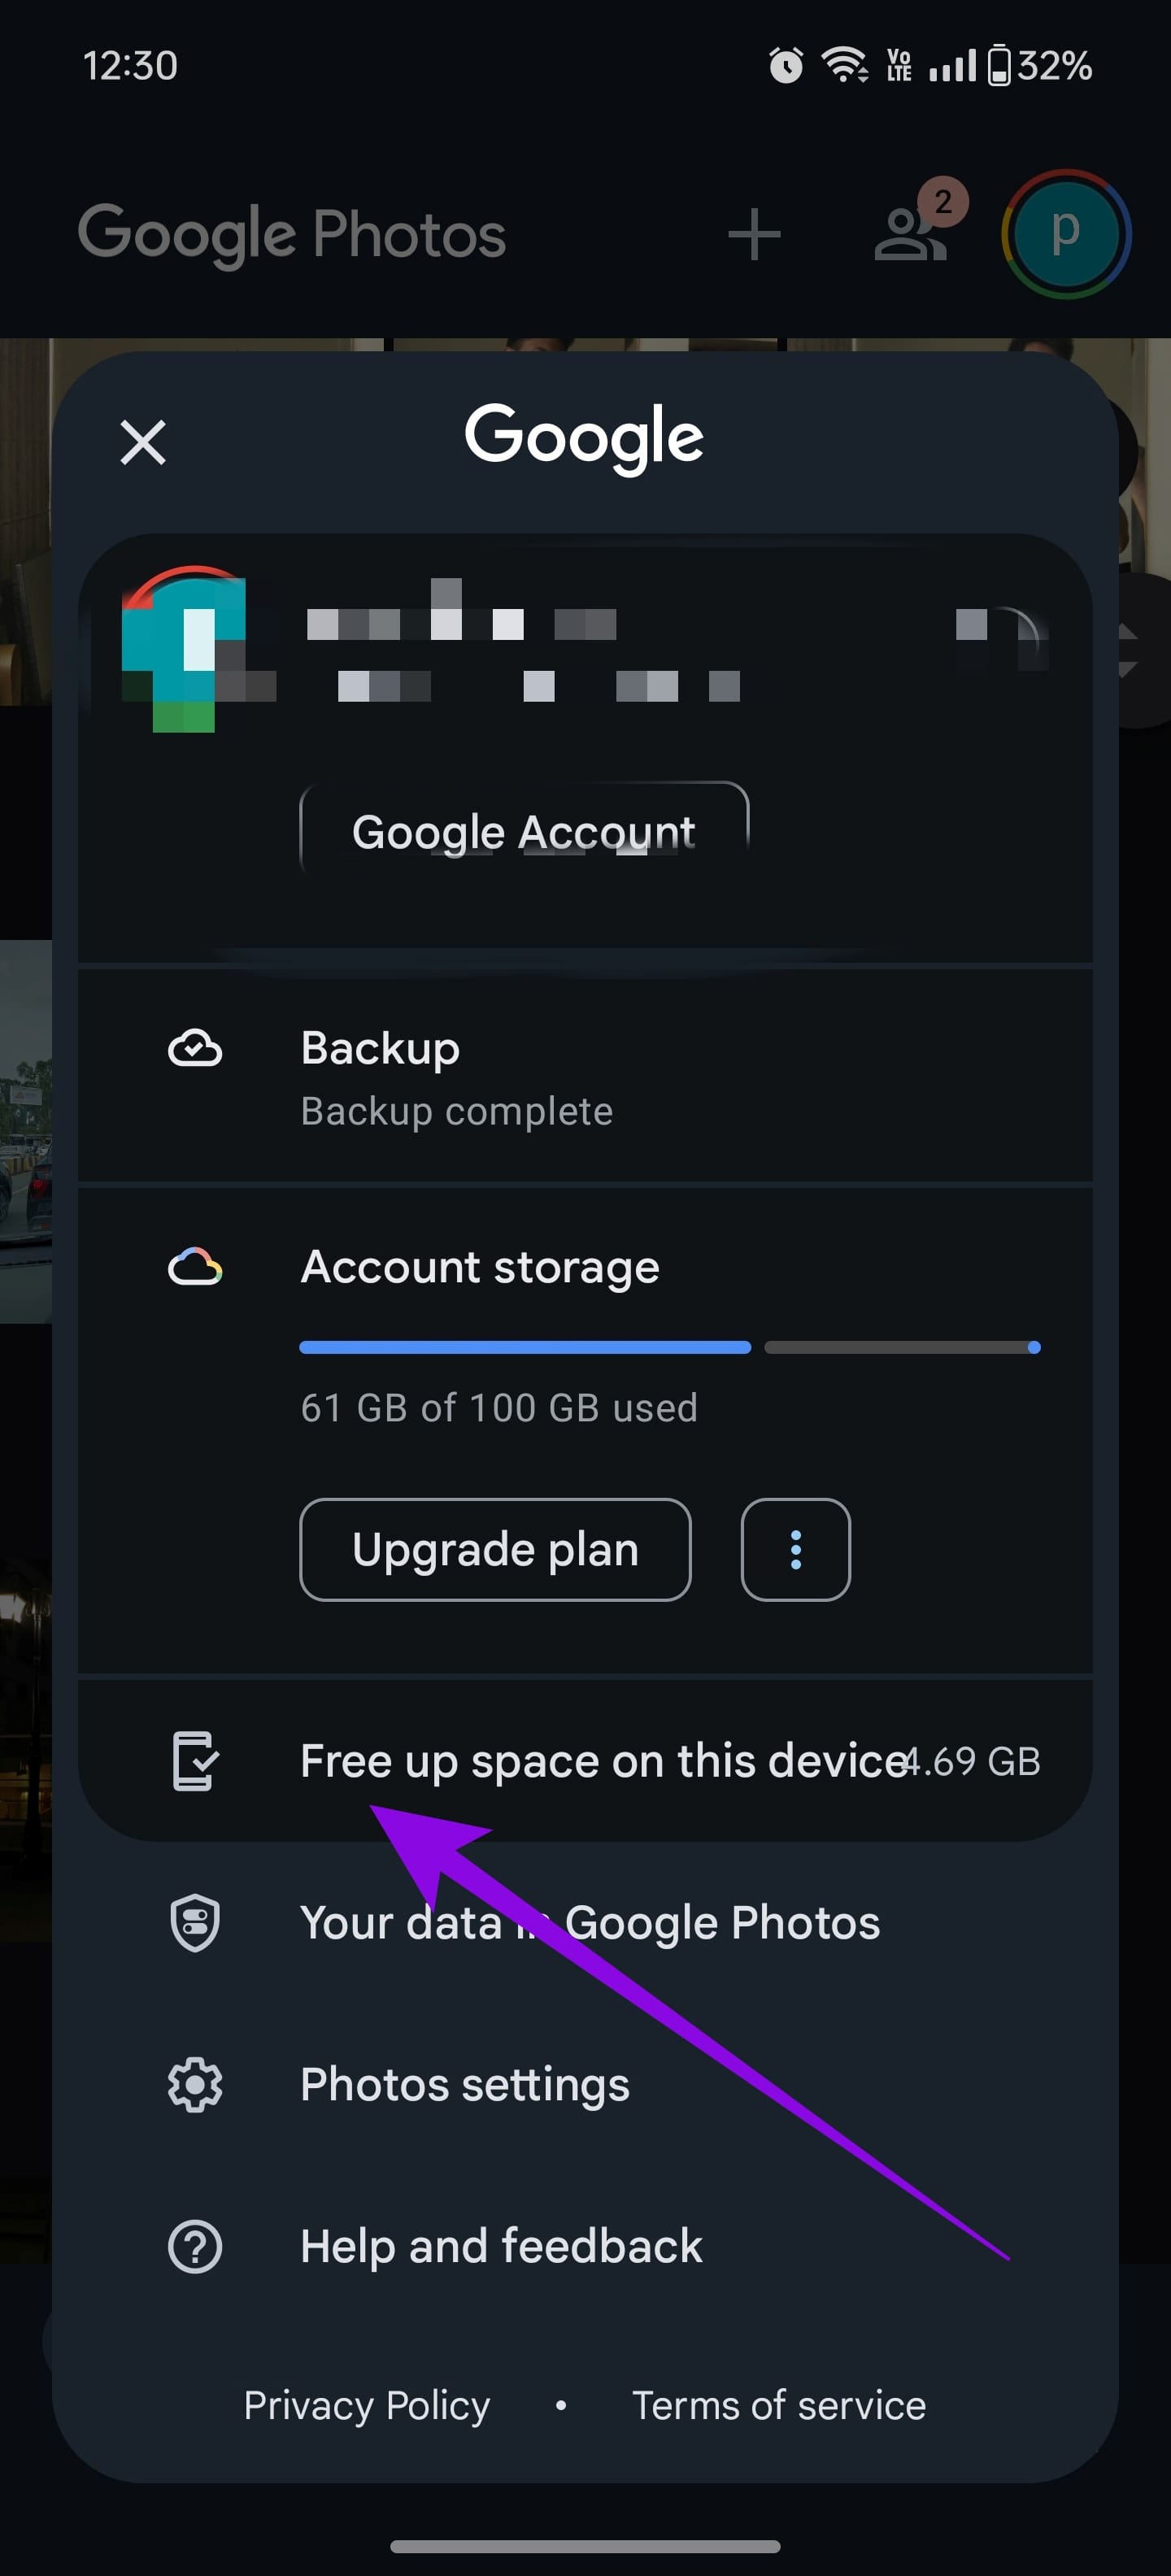Tap the plus icon to create new item

point(756,234)
